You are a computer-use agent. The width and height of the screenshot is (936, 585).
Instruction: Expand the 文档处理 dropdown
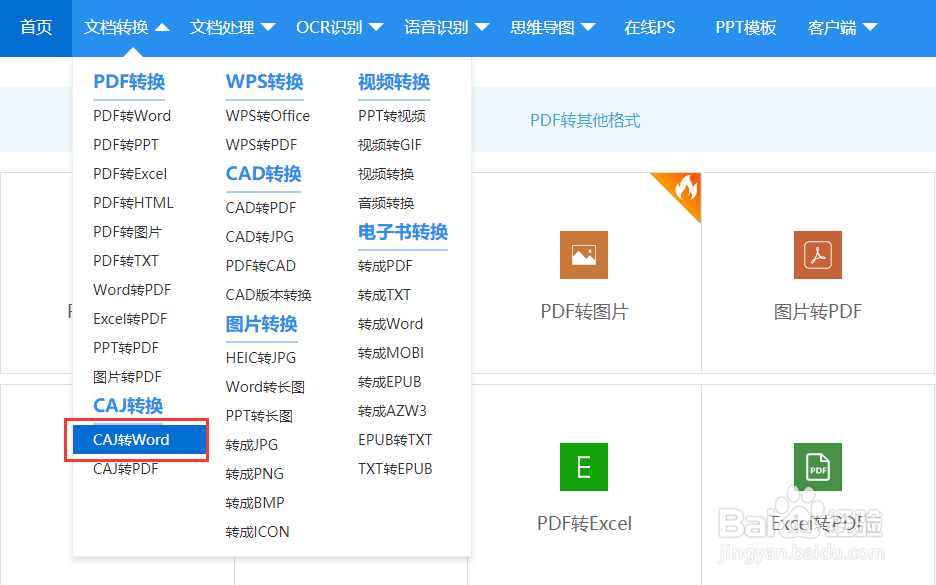(x=232, y=27)
